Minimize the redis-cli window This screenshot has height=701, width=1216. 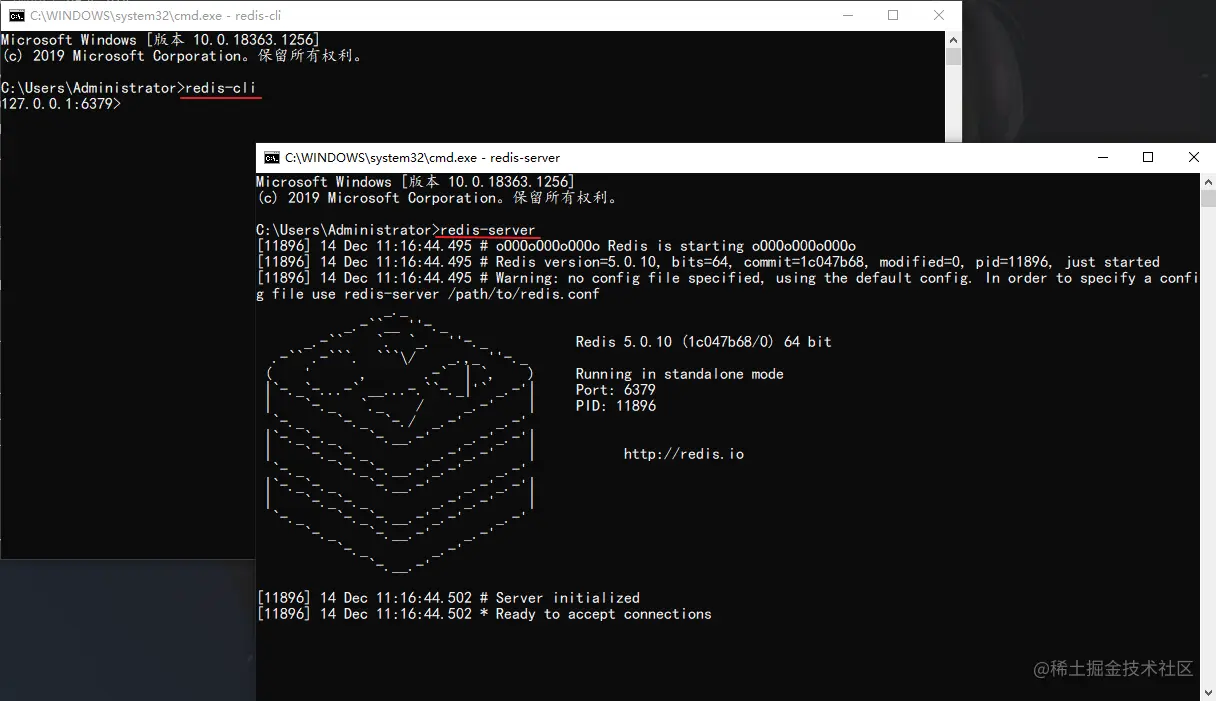point(847,16)
